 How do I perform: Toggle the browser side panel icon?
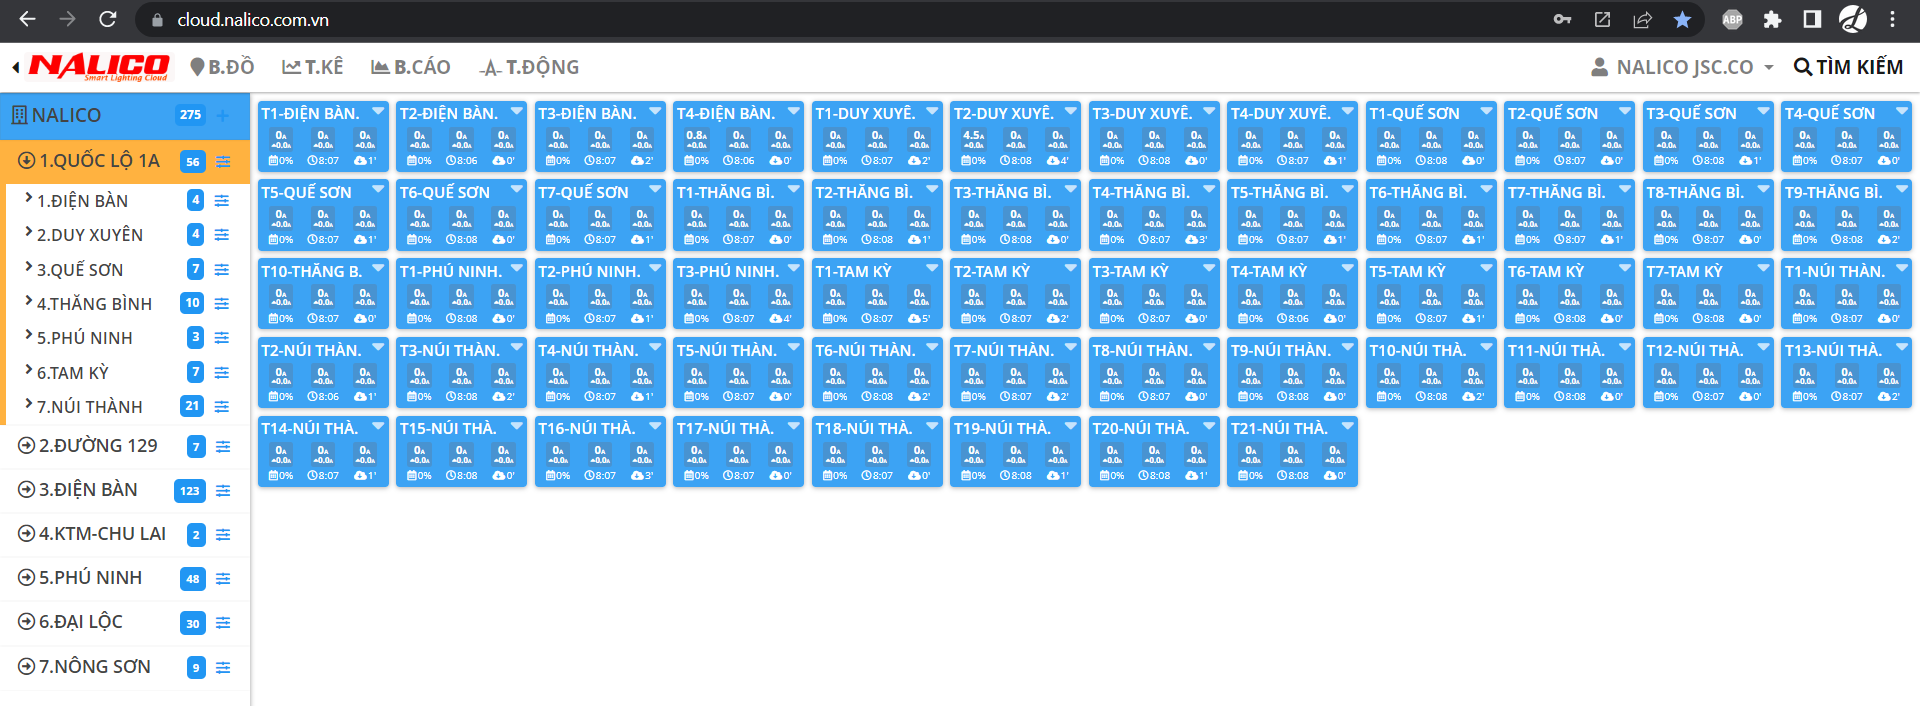[1812, 19]
